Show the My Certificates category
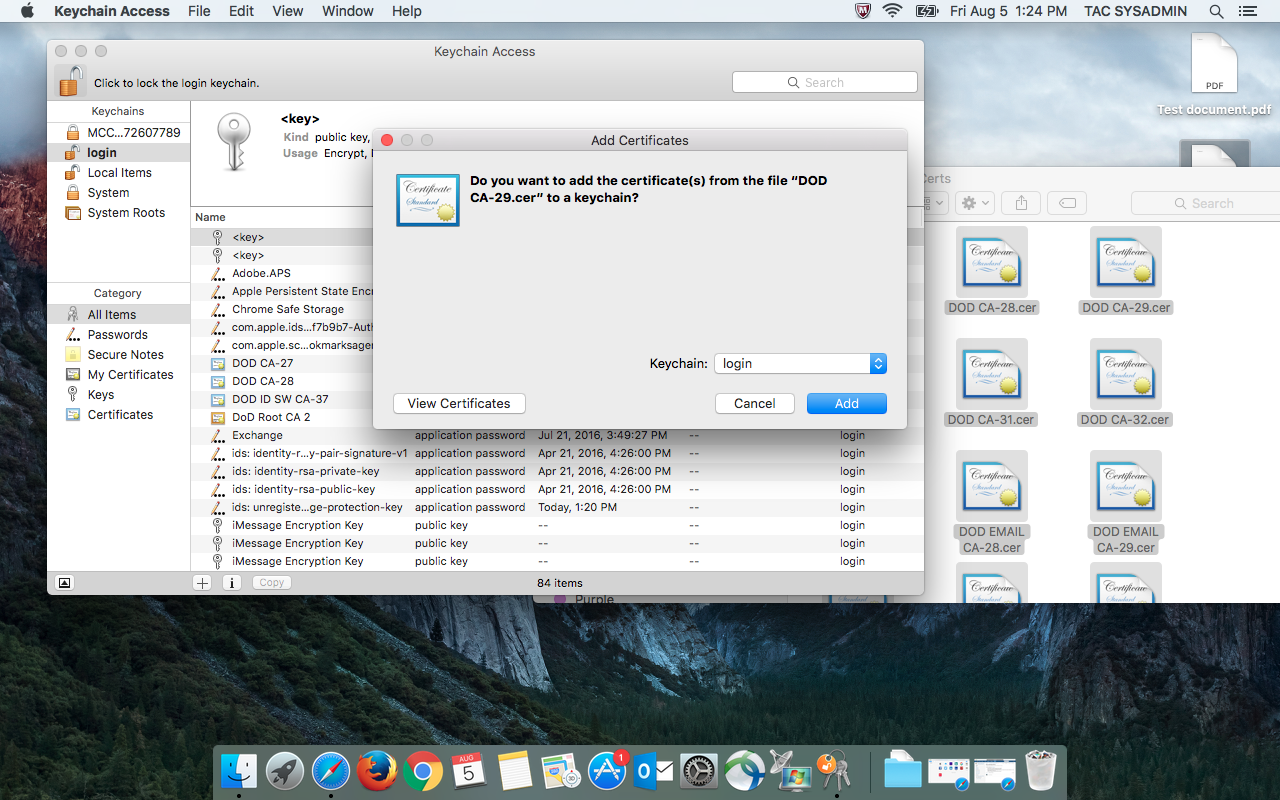This screenshot has height=800, width=1280. pyautogui.click(x=118, y=375)
